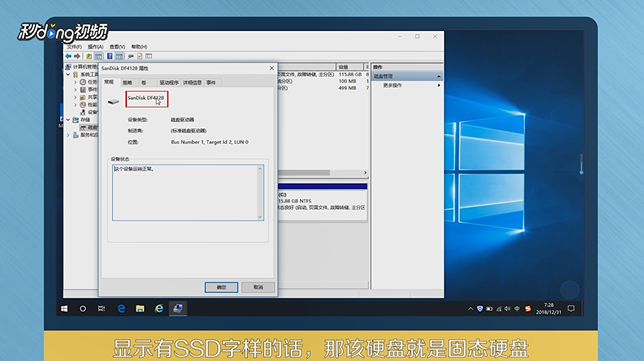This screenshot has width=644, height=361.
Task: Collapse the Disk Management actions section
Action: point(438,76)
